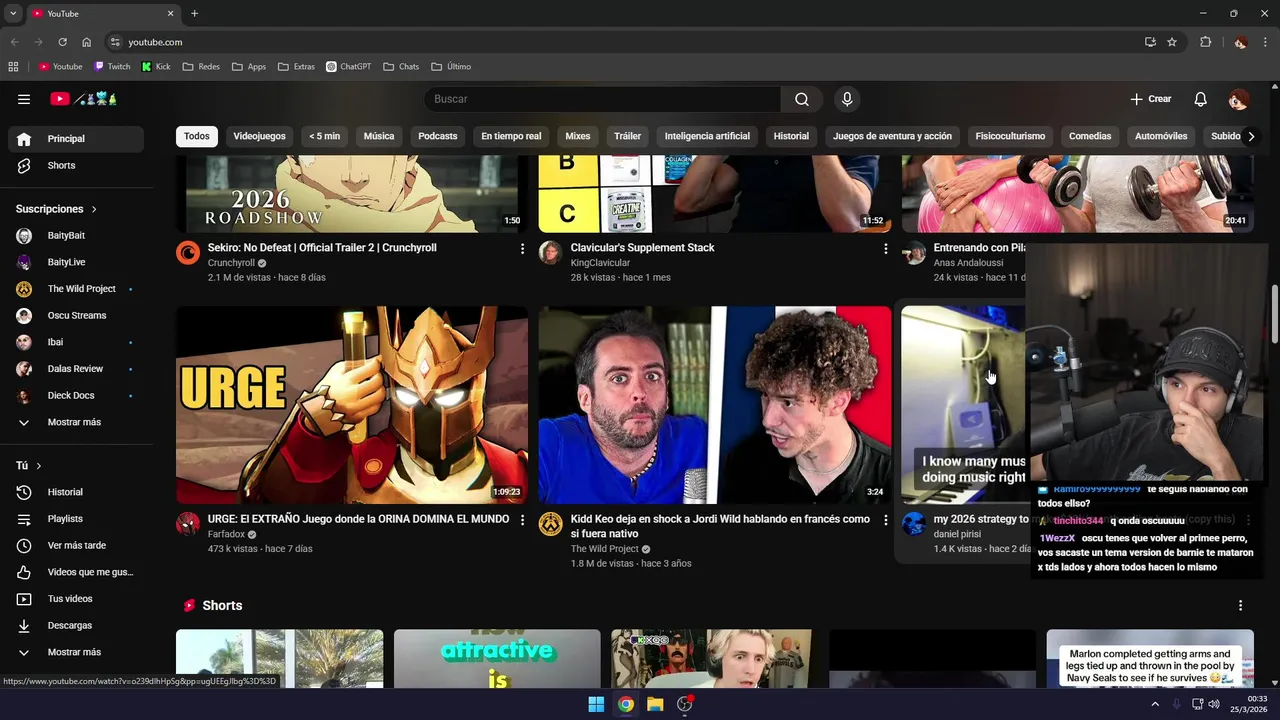
Task: Open Chrome extensions puzzle icon
Action: [1205, 42]
